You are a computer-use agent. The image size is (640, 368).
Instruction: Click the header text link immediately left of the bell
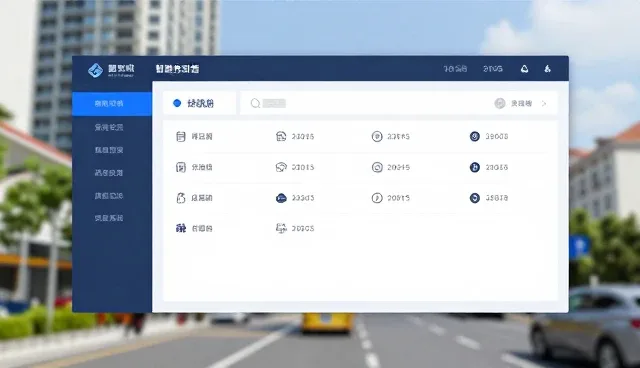pos(493,69)
